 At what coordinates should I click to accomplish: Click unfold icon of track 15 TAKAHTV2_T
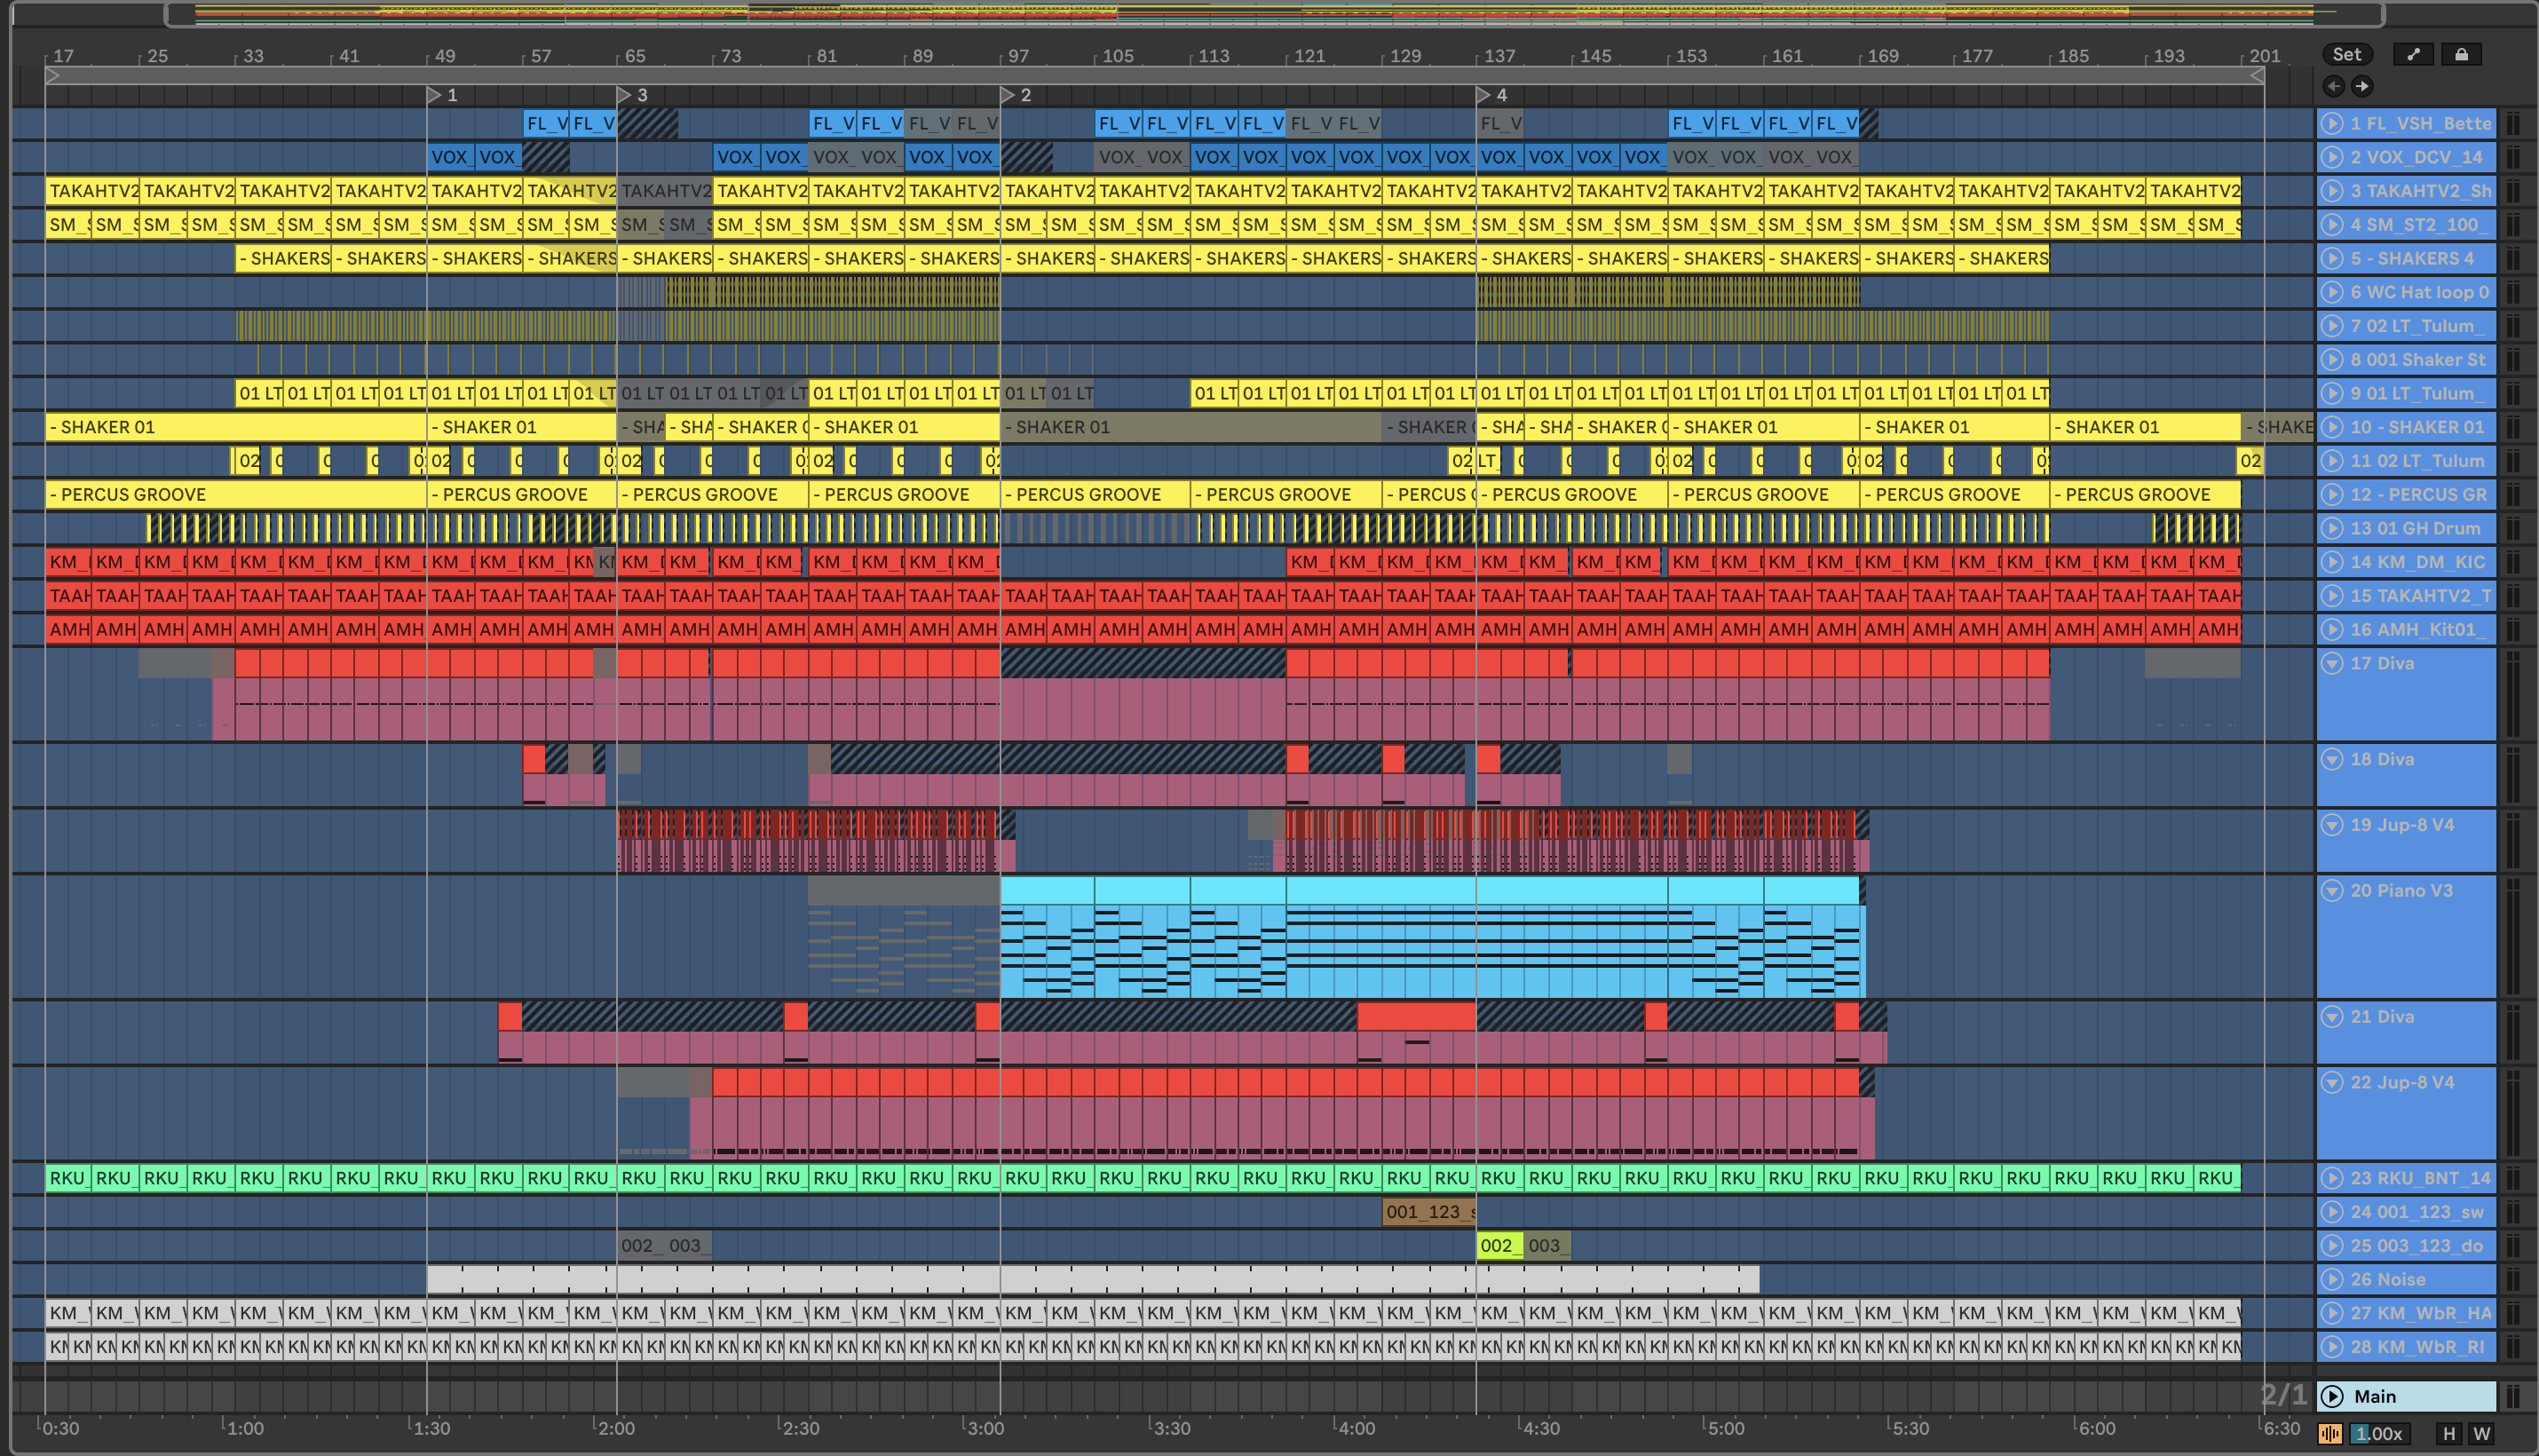point(2332,596)
